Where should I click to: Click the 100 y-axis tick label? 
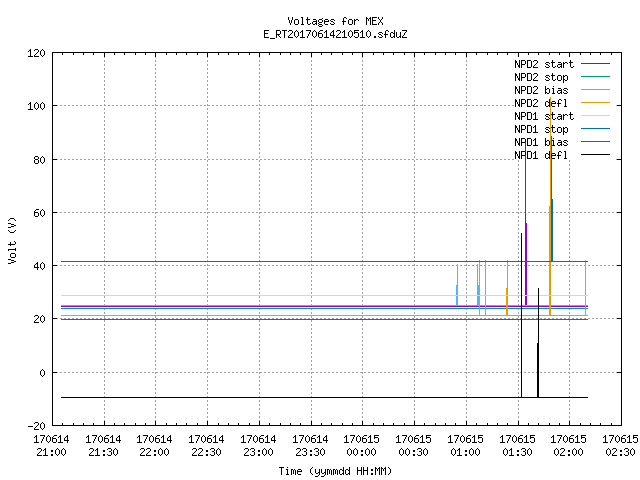(36, 106)
